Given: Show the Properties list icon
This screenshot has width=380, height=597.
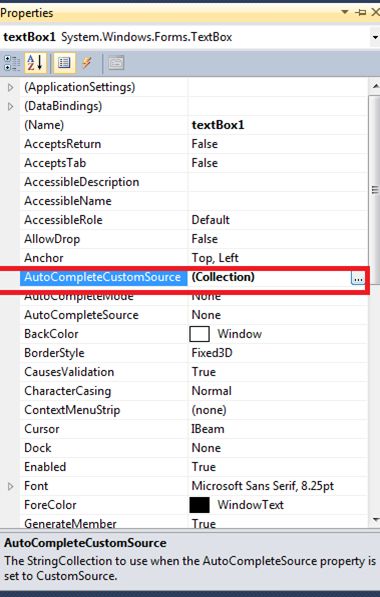Looking at the screenshot, I should [x=64, y=63].
